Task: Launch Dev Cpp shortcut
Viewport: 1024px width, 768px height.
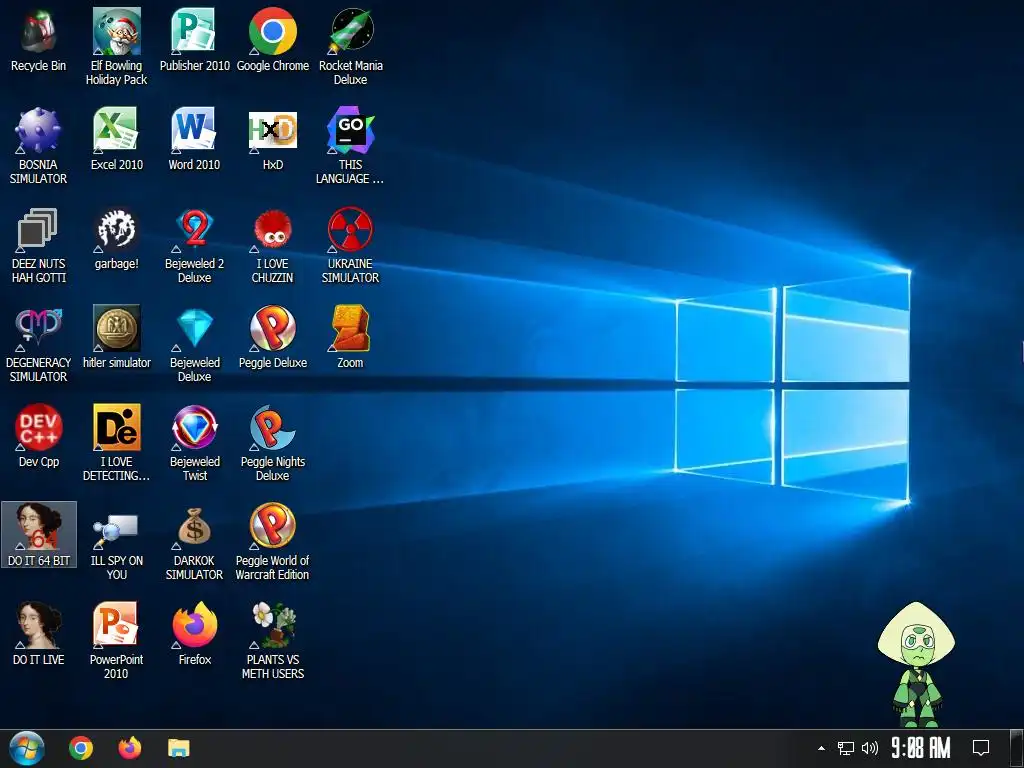Action: click(x=39, y=436)
